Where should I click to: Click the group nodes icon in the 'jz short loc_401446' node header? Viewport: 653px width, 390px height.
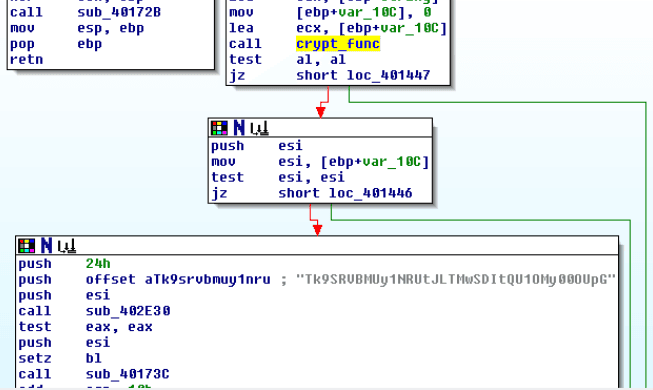click(x=260, y=128)
